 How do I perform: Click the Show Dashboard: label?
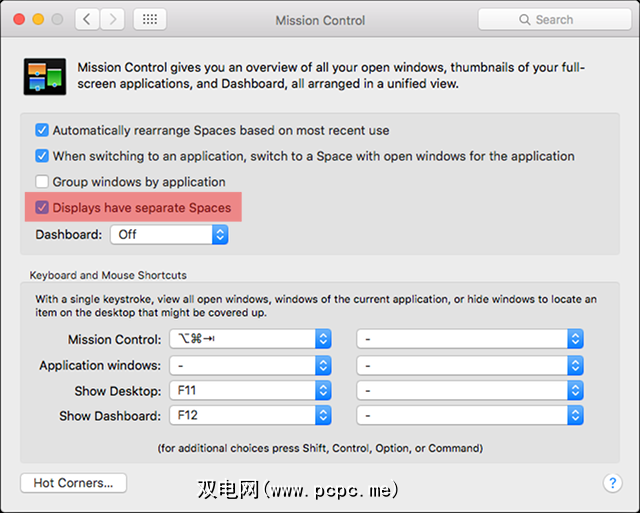110,416
